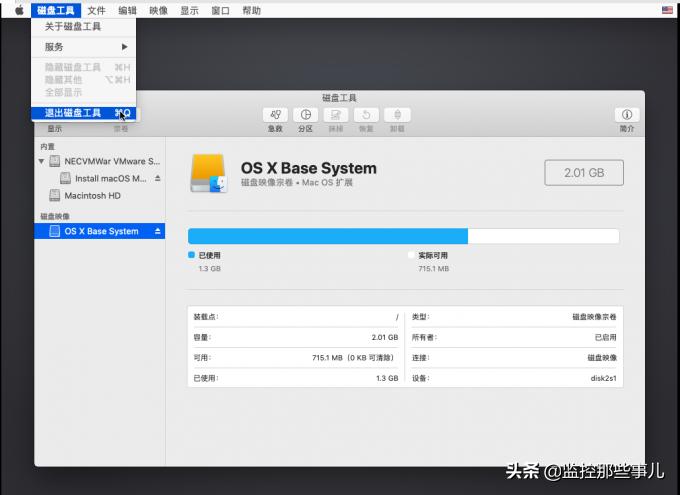Collapse the NECVMWar VMware disk tree
The height and width of the screenshot is (495, 680).
pyautogui.click(x=41, y=161)
